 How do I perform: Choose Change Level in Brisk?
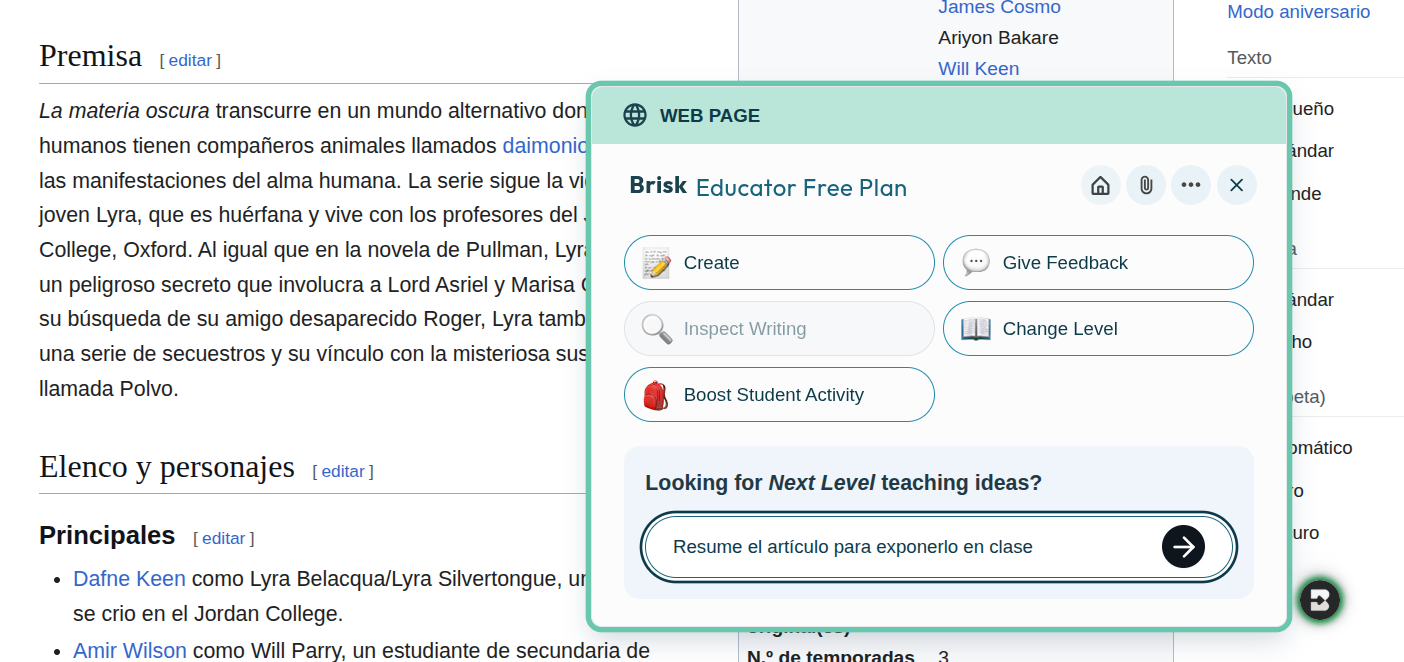click(1097, 329)
